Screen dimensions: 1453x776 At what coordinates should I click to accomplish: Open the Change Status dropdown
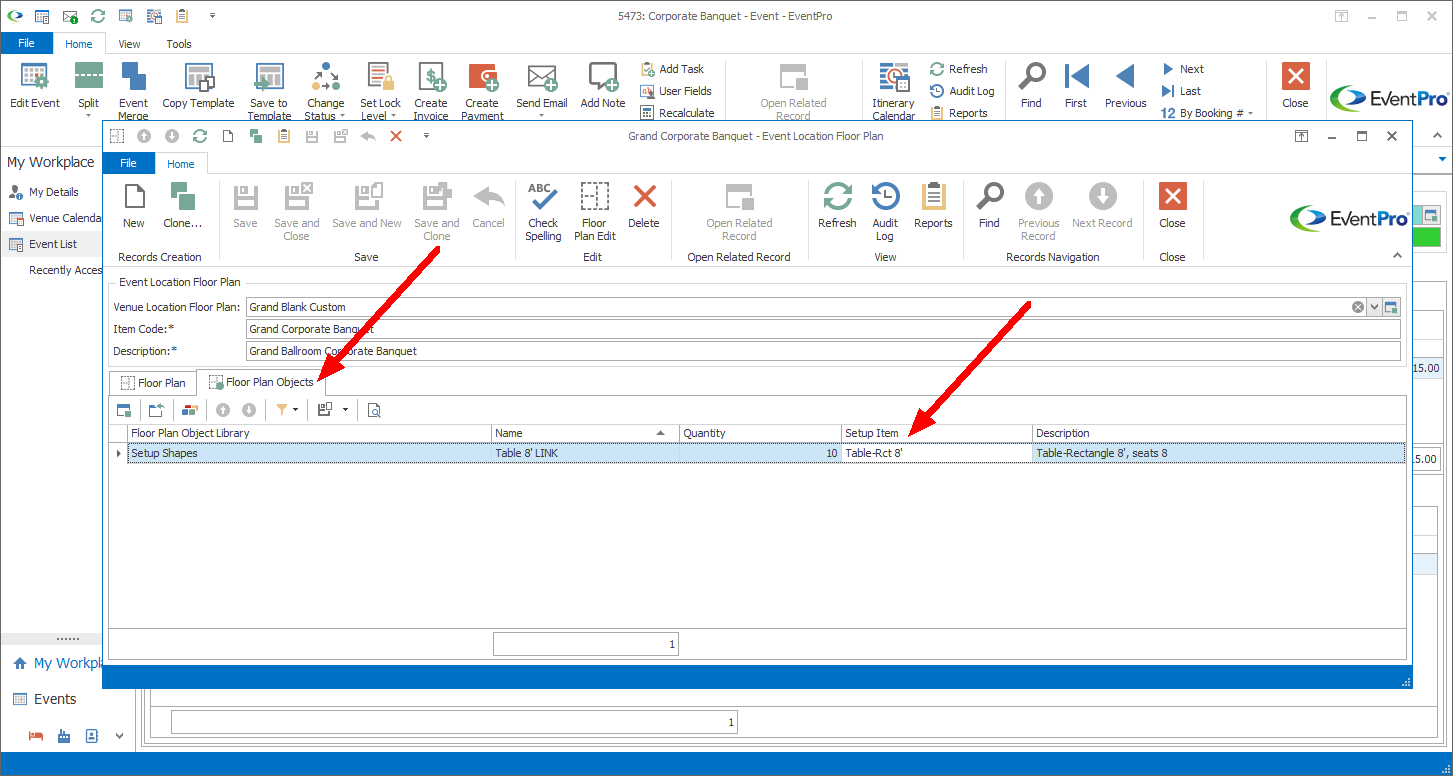[x=342, y=116]
